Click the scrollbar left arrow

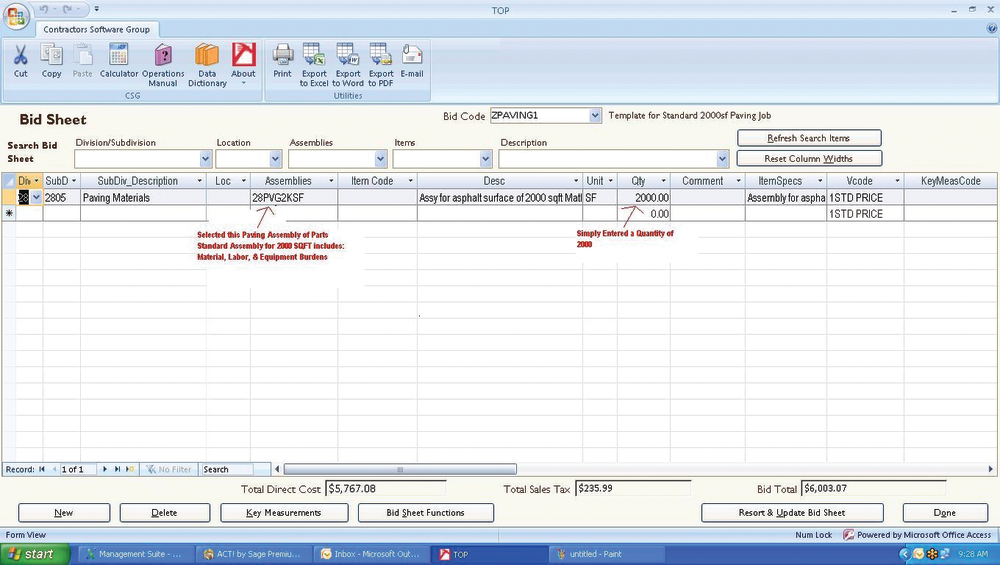[x=277, y=469]
